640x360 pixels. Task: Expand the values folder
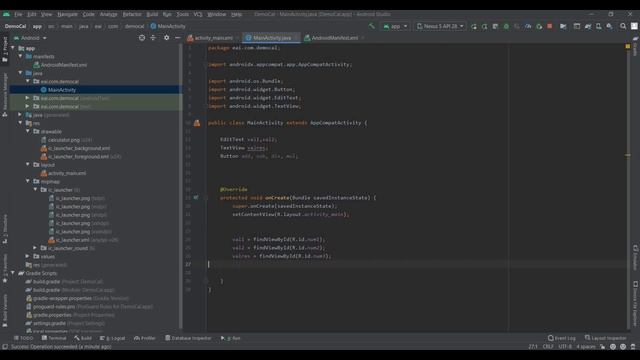[x=28, y=256]
